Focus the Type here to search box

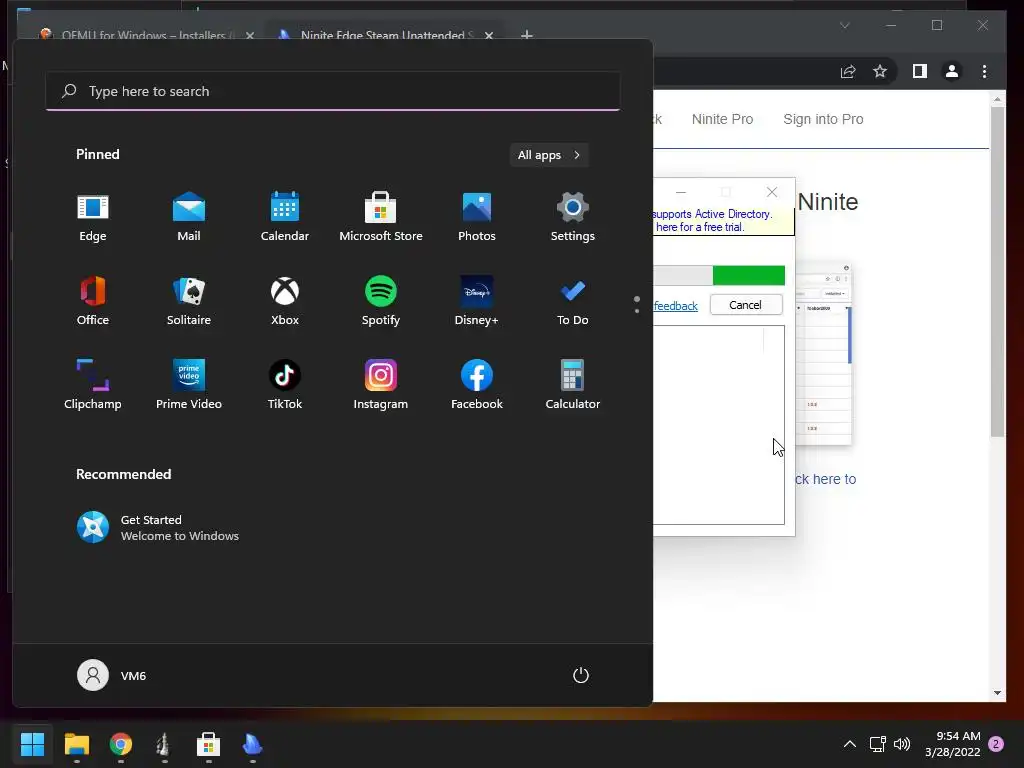pyautogui.click(x=333, y=91)
